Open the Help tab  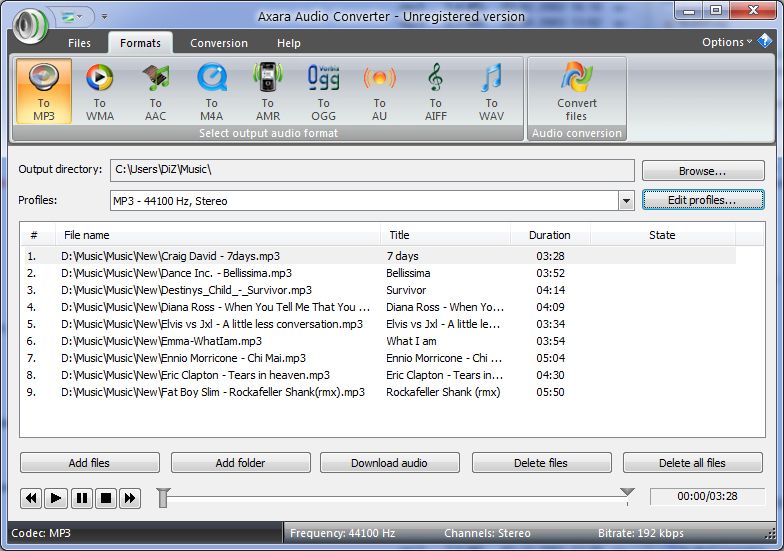click(289, 43)
